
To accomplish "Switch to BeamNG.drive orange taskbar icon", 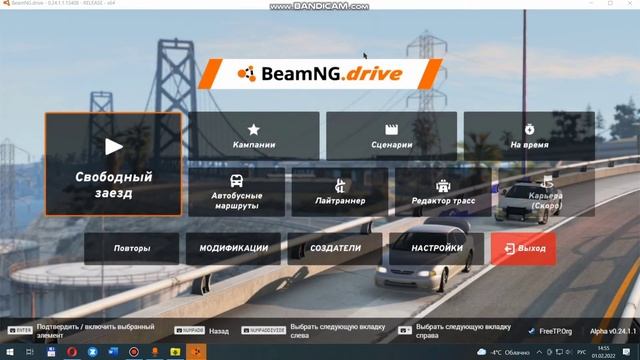I will (196, 352).
